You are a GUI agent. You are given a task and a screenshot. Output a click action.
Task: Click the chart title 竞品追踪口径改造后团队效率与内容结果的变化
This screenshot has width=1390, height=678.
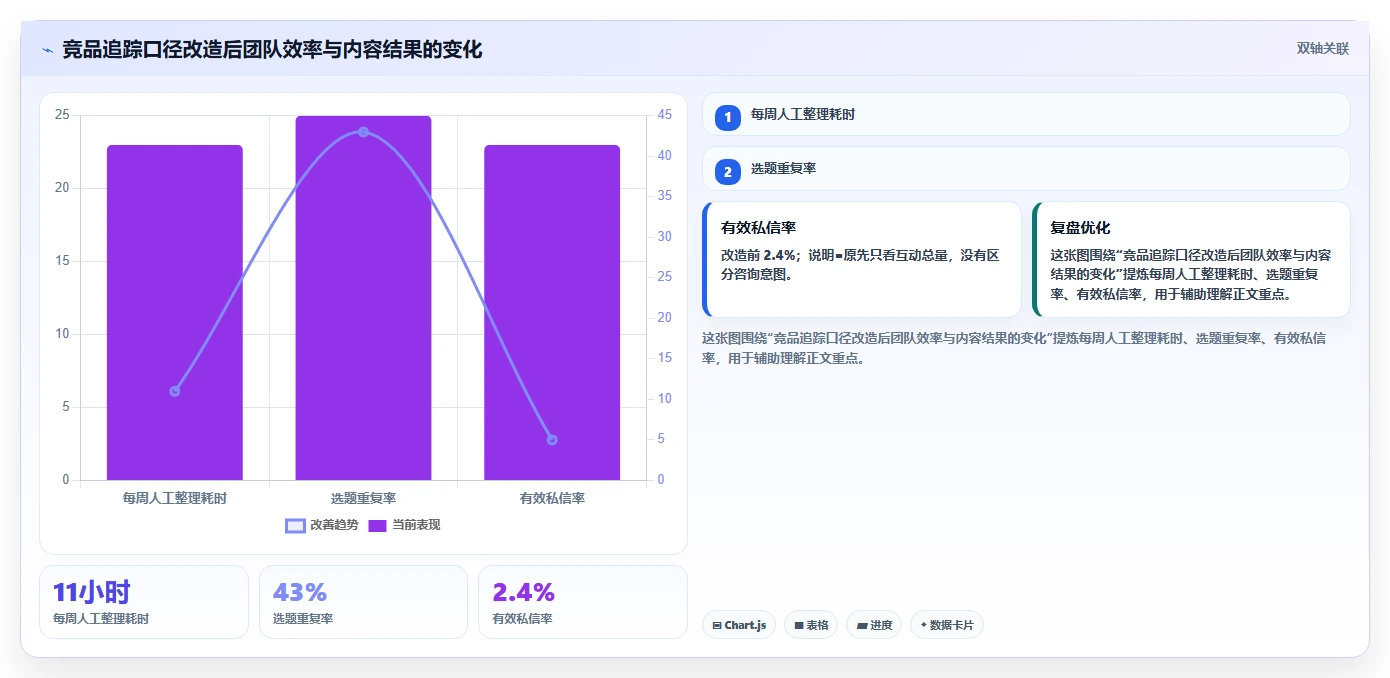[x=272, y=49]
